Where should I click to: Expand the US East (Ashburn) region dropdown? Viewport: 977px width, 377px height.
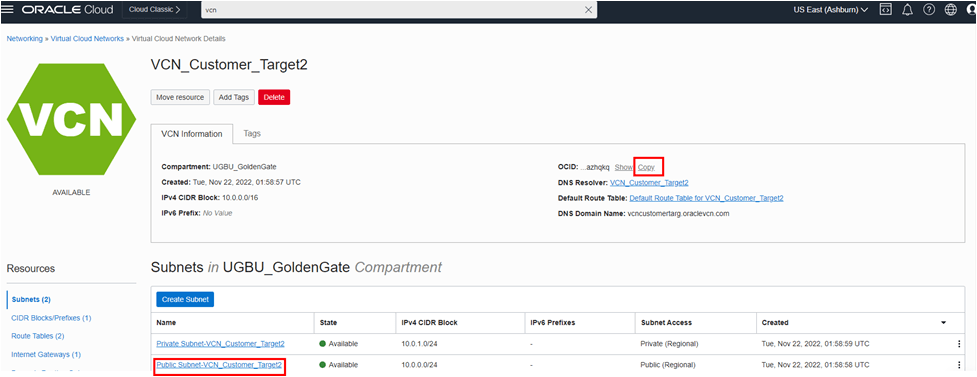click(831, 10)
